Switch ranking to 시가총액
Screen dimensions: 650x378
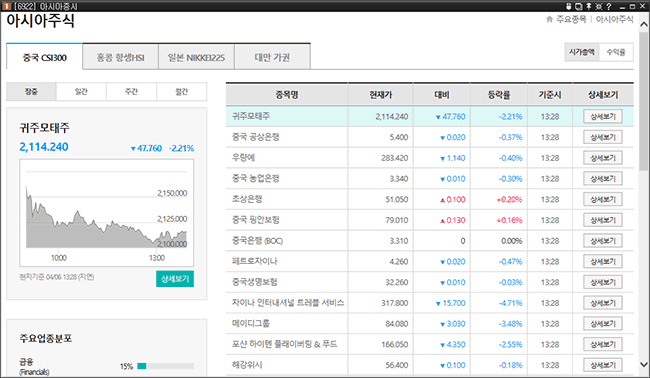click(582, 52)
